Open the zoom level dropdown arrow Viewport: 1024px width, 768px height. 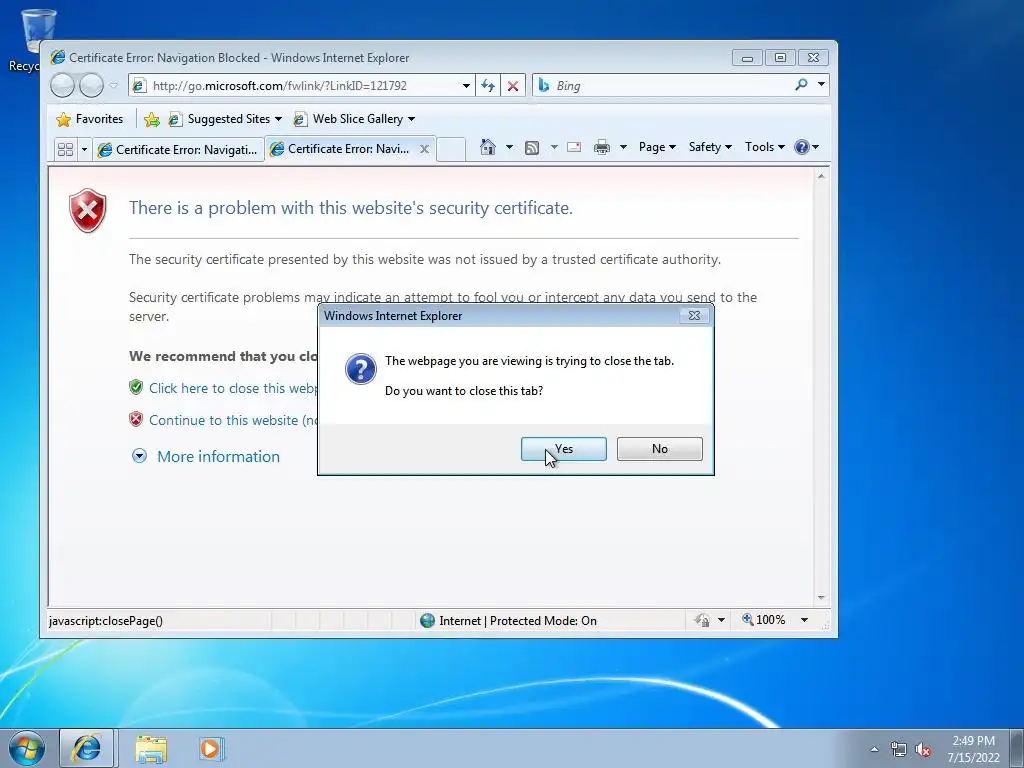(805, 620)
